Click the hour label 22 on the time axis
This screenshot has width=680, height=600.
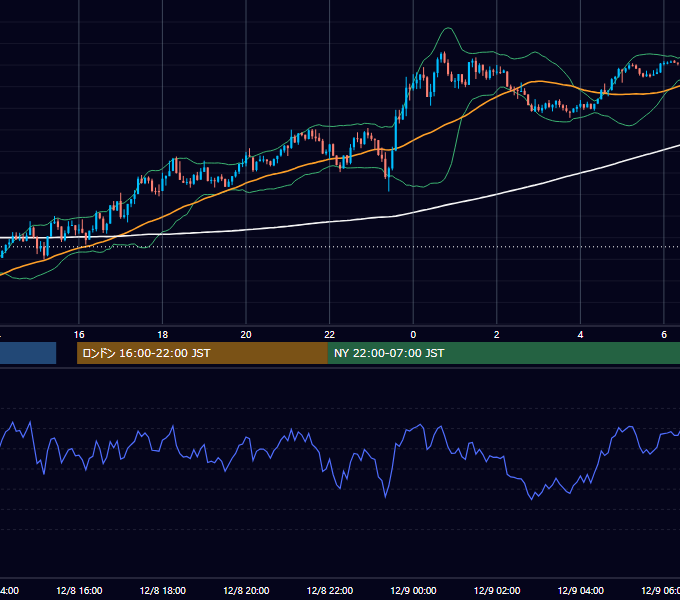click(330, 335)
